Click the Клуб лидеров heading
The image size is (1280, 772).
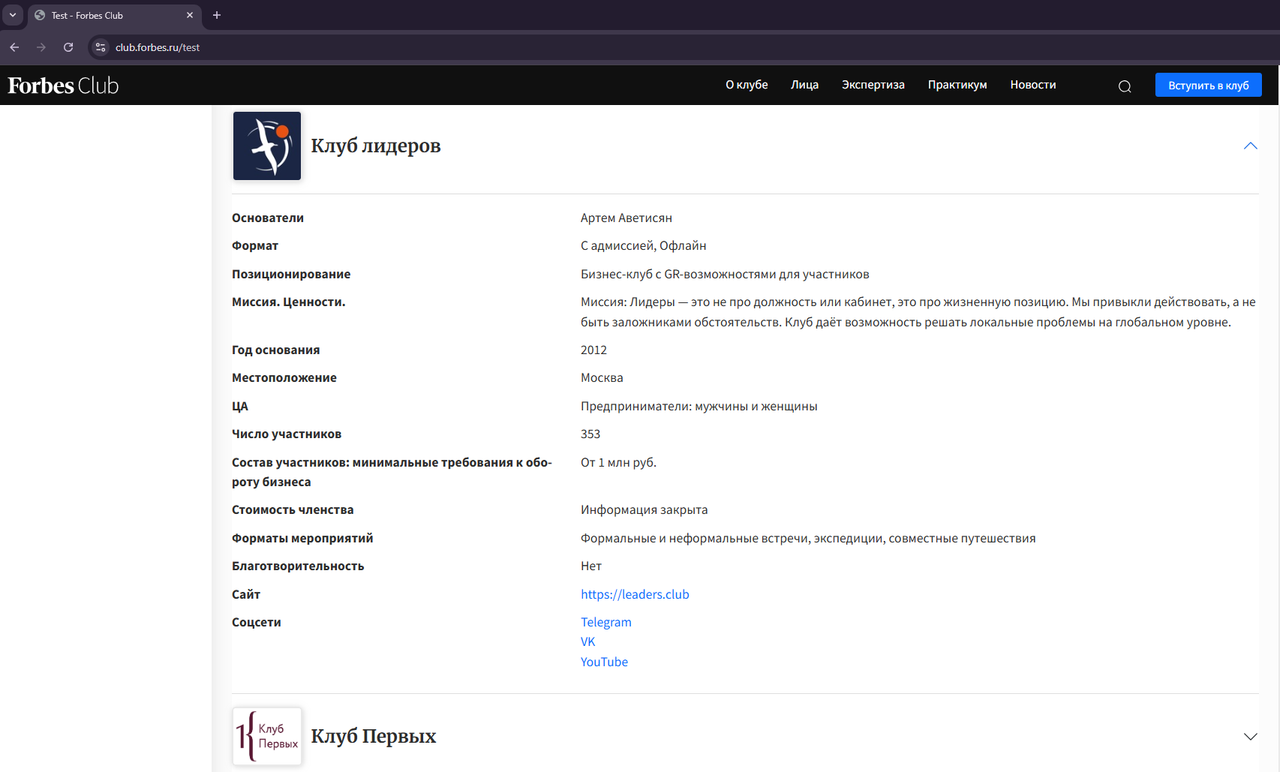click(x=376, y=146)
